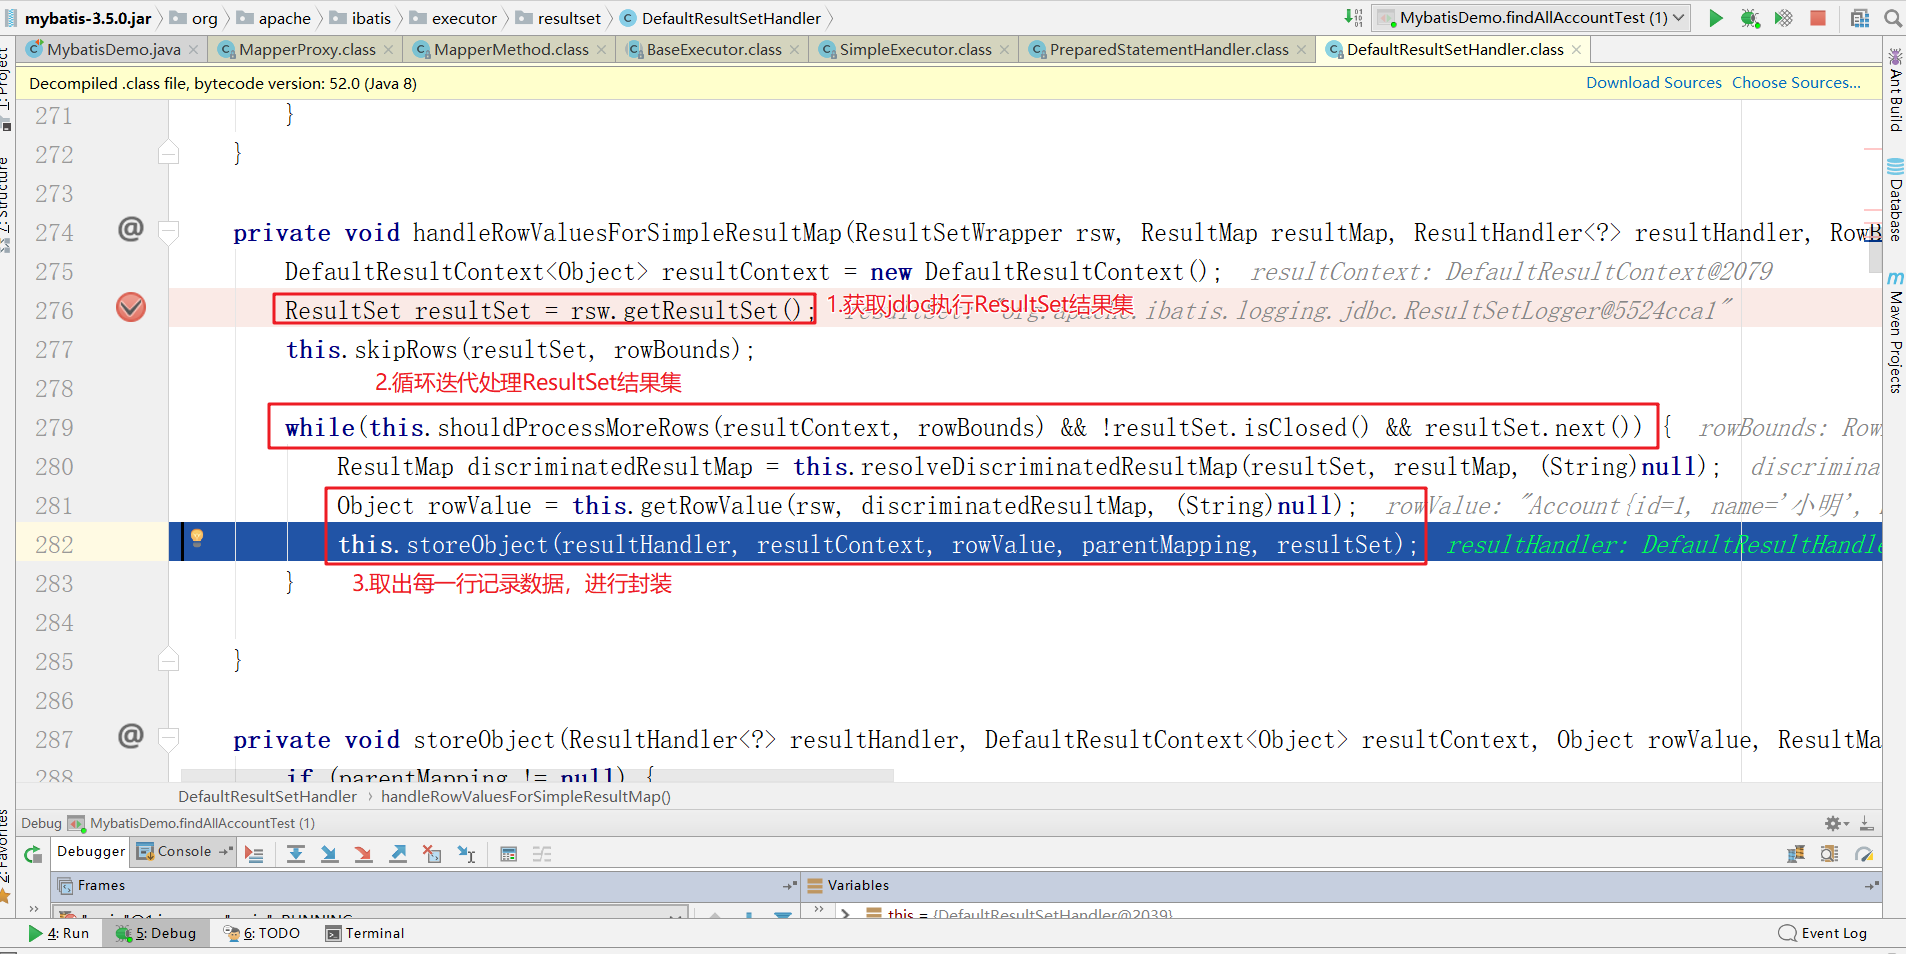
Task: Open the MapperMethod.class tab
Action: click(x=511, y=50)
